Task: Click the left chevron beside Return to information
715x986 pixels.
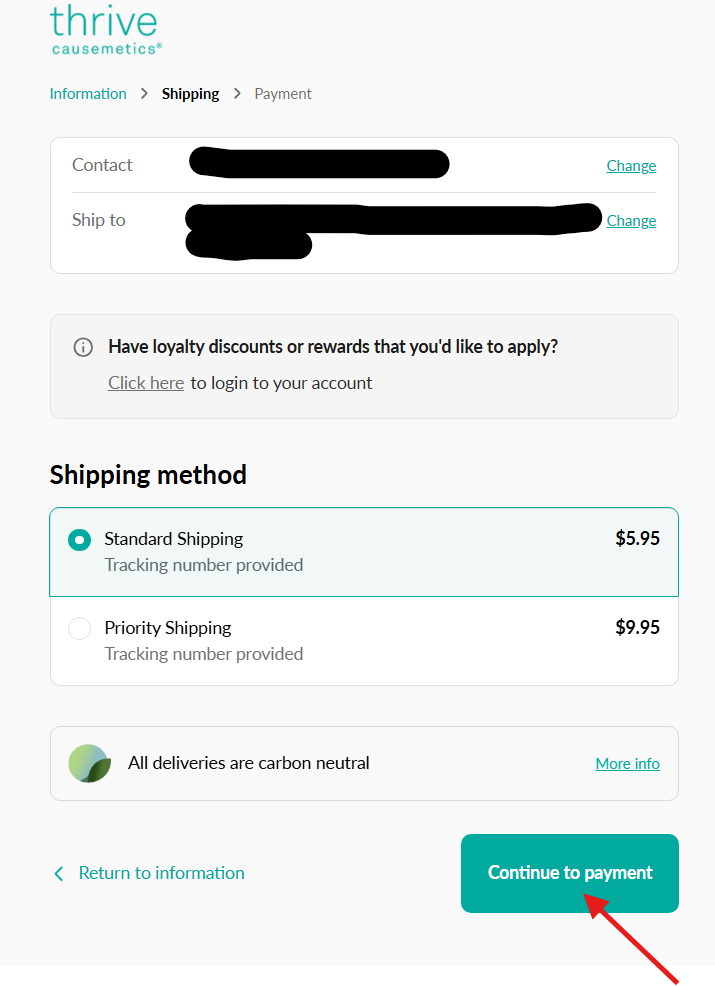Action: pos(58,873)
